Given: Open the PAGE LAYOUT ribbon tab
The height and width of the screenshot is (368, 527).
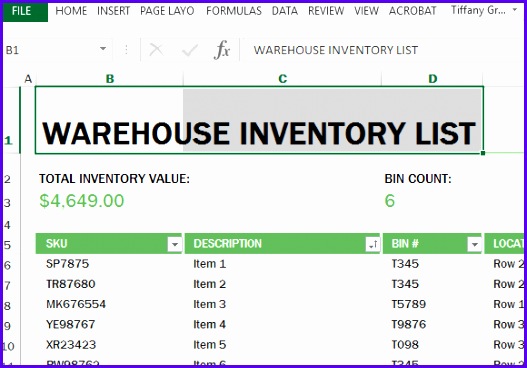Looking at the screenshot, I should point(167,11).
